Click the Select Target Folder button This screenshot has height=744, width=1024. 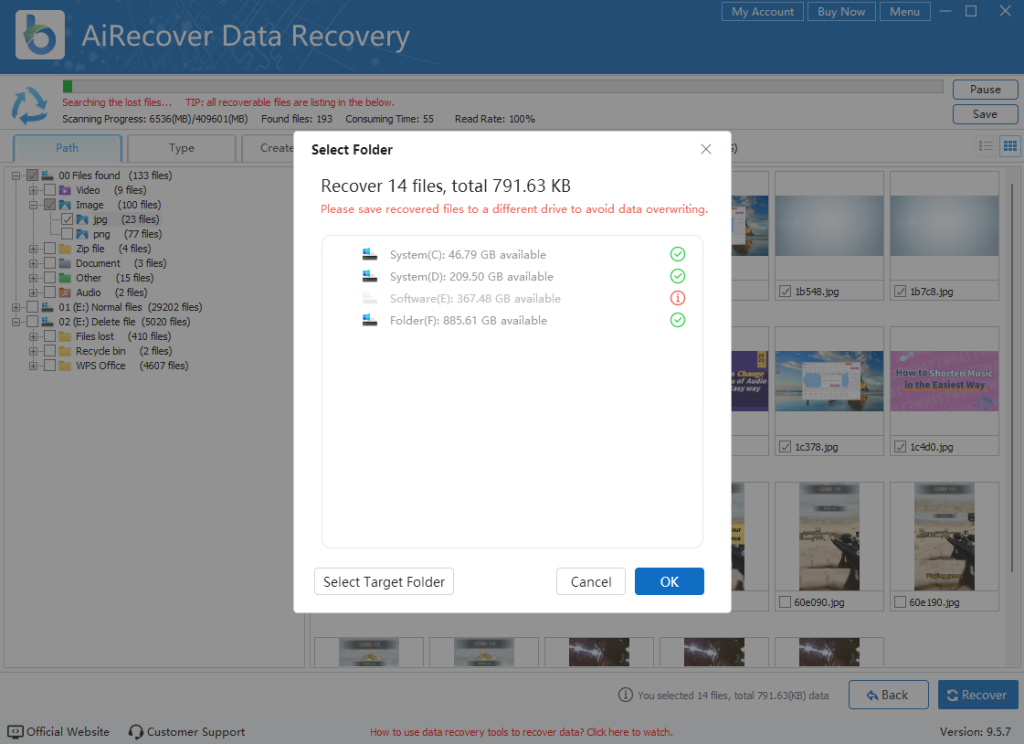click(x=383, y=581)
